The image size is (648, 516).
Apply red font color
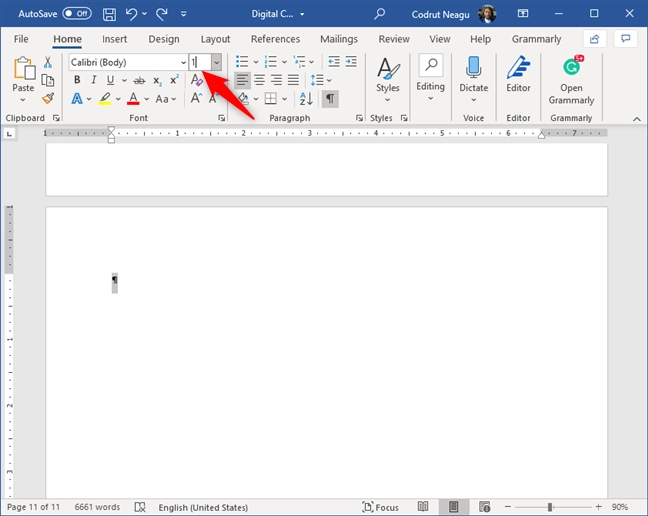(x=133, y=99)
